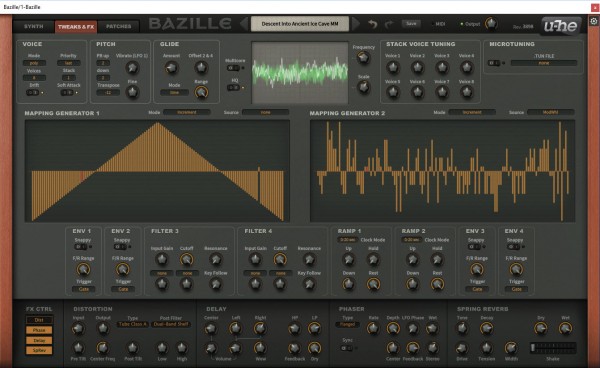Click the Vibrato (LFO 1) knob
Screen dimensions: 600x368
132,68
